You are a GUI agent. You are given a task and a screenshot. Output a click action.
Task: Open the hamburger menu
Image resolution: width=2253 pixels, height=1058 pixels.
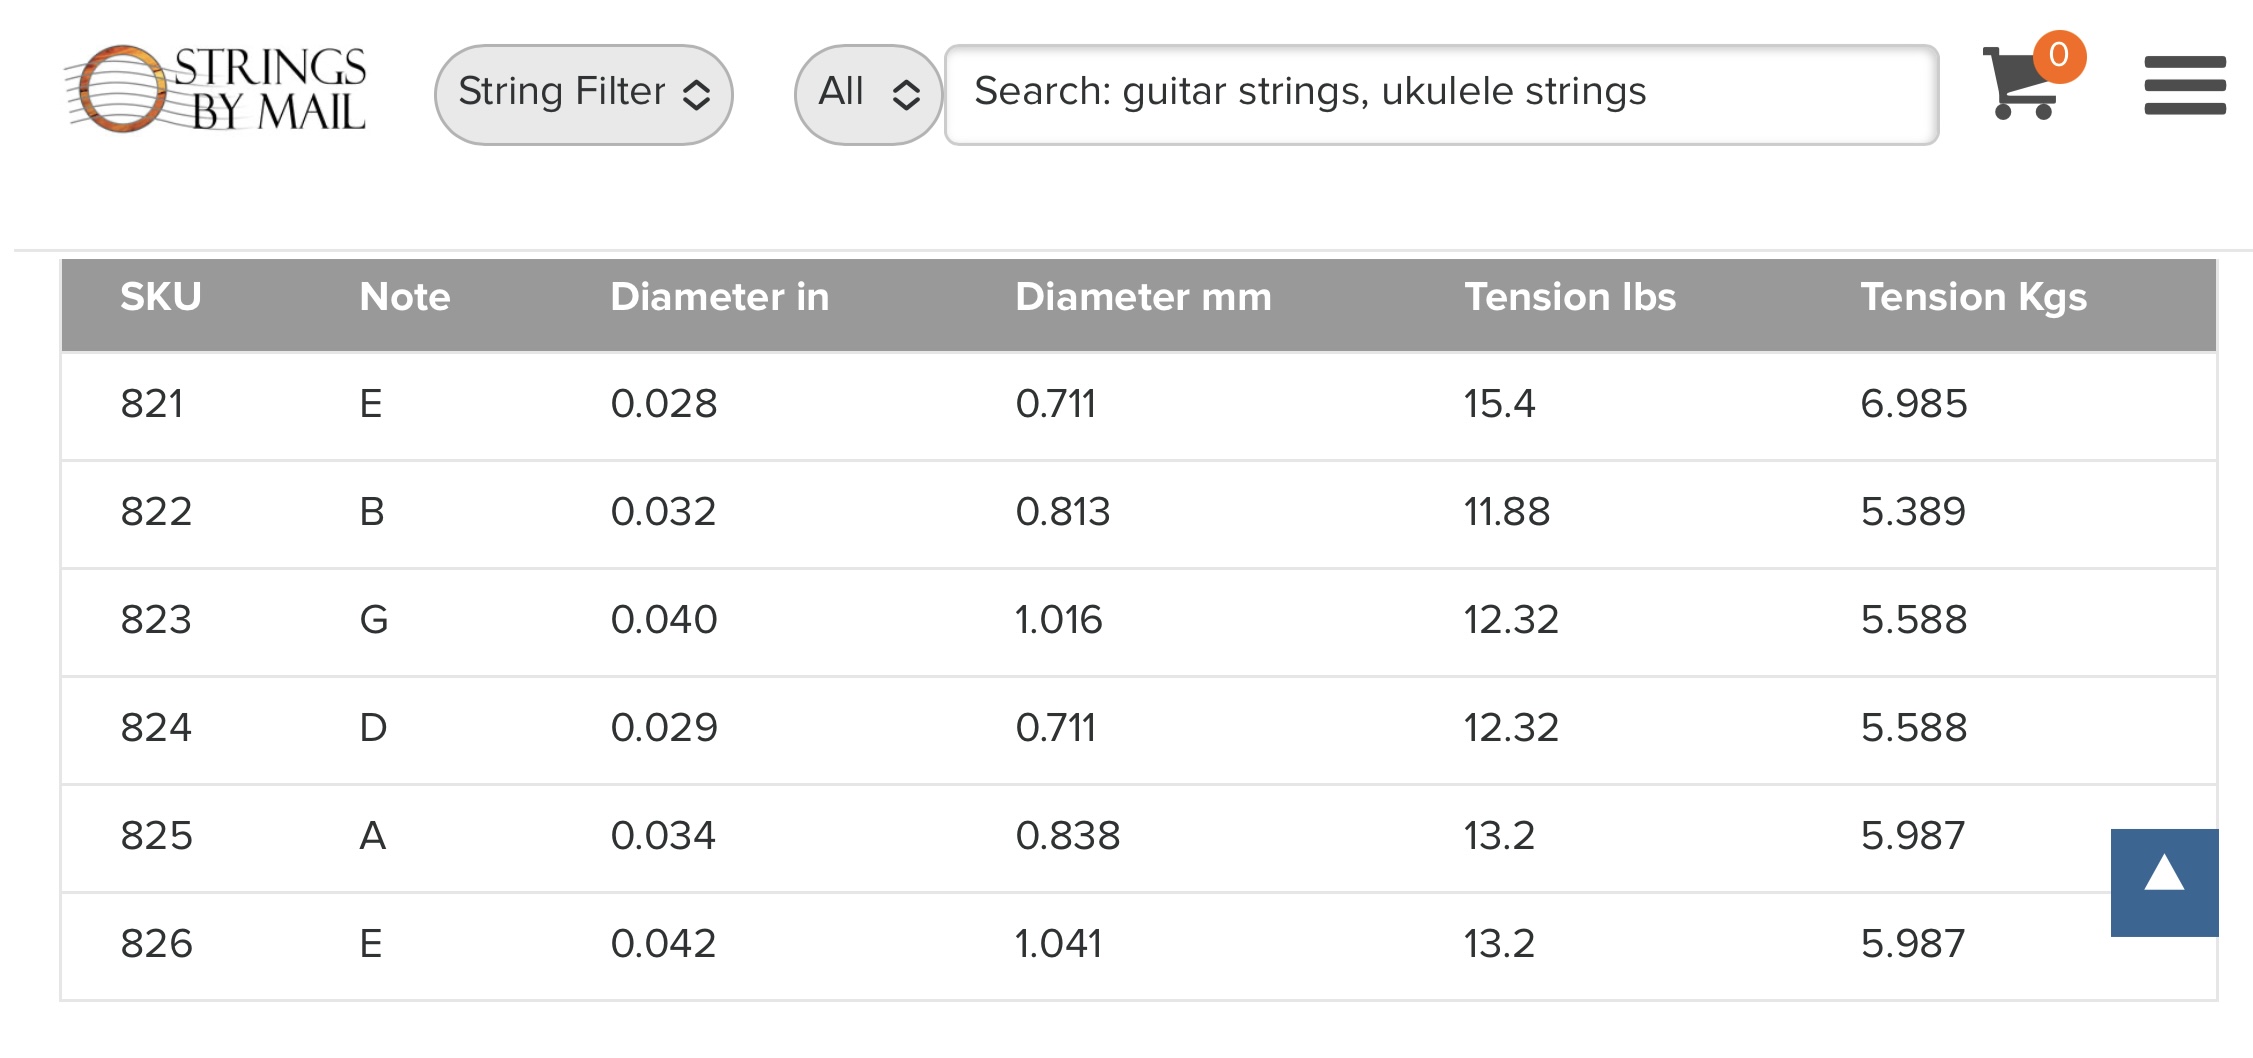[x=2185, y=85]
